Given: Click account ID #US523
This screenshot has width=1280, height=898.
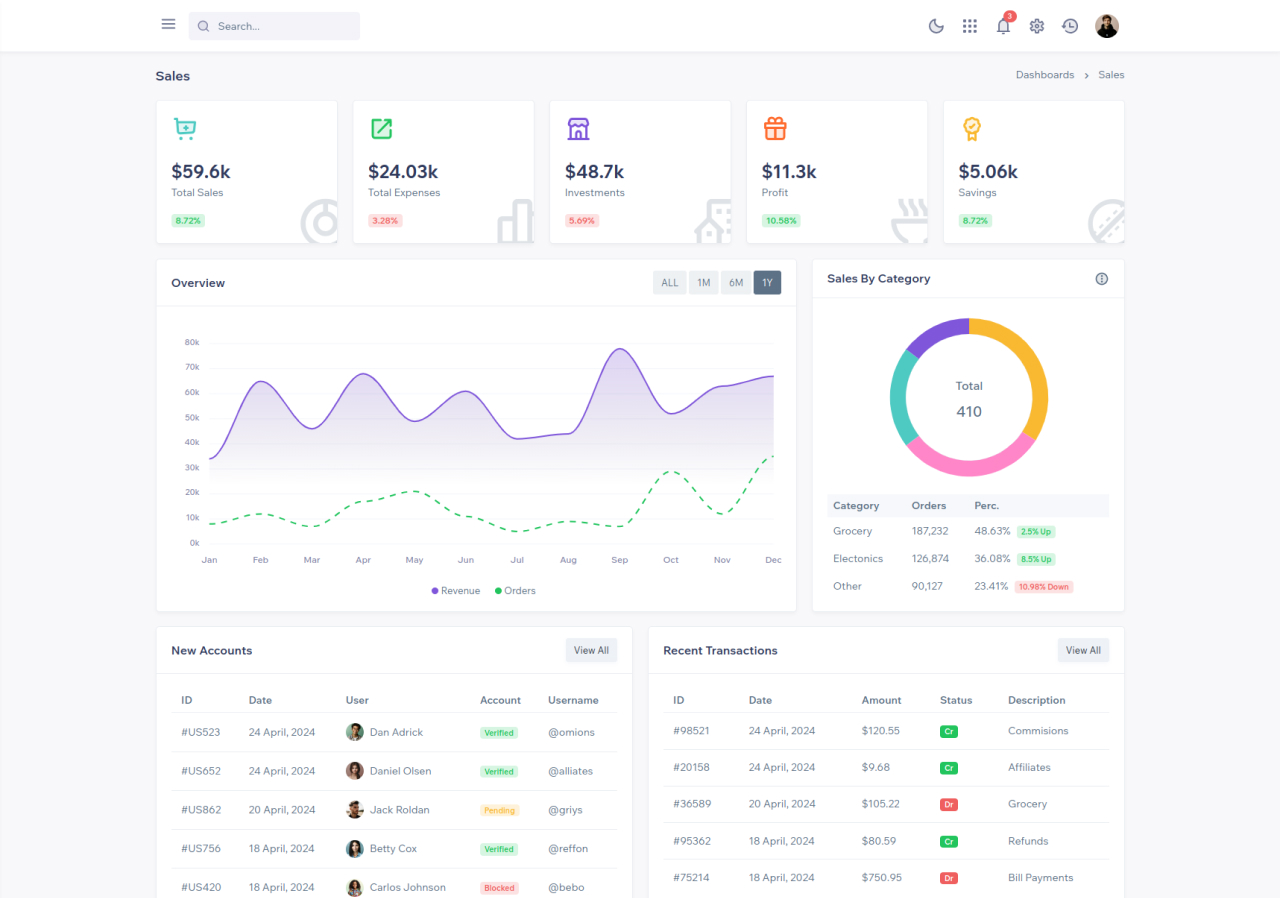Looking at the screenshot, I should 201,732.
